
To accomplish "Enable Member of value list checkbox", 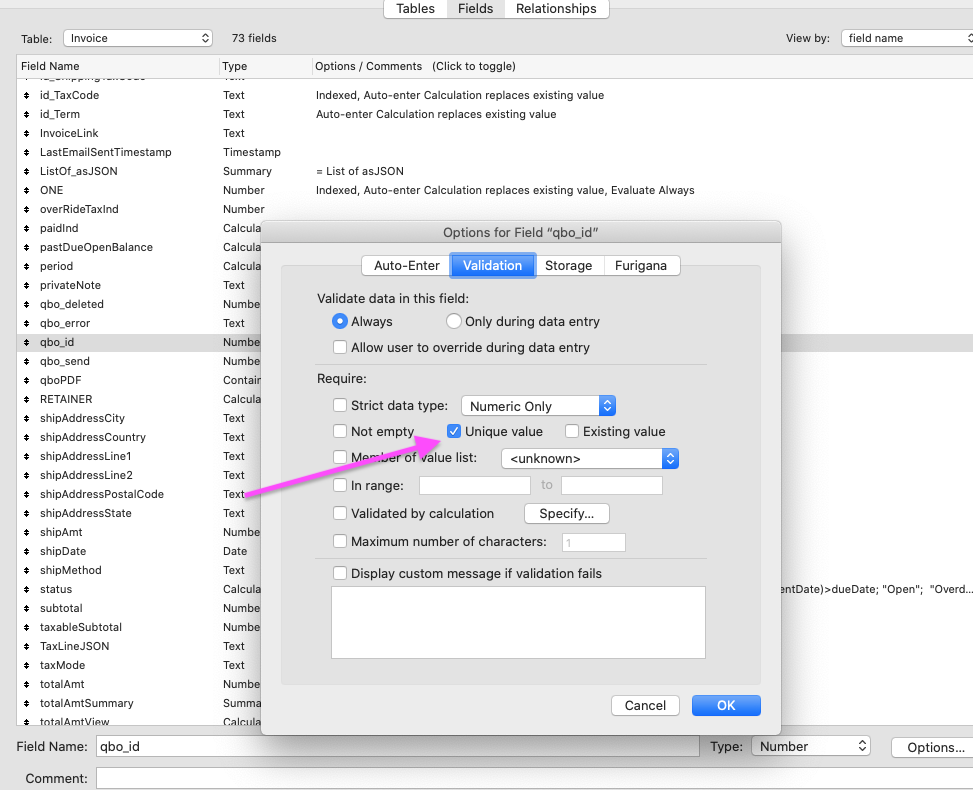I will point(339,457).
